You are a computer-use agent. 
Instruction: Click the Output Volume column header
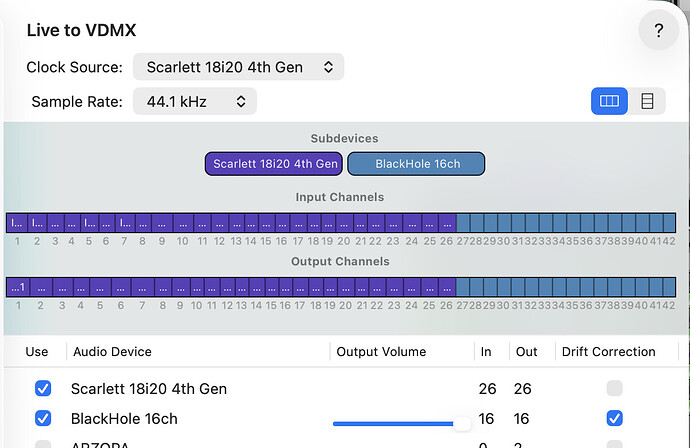click(x=381, y=352)
